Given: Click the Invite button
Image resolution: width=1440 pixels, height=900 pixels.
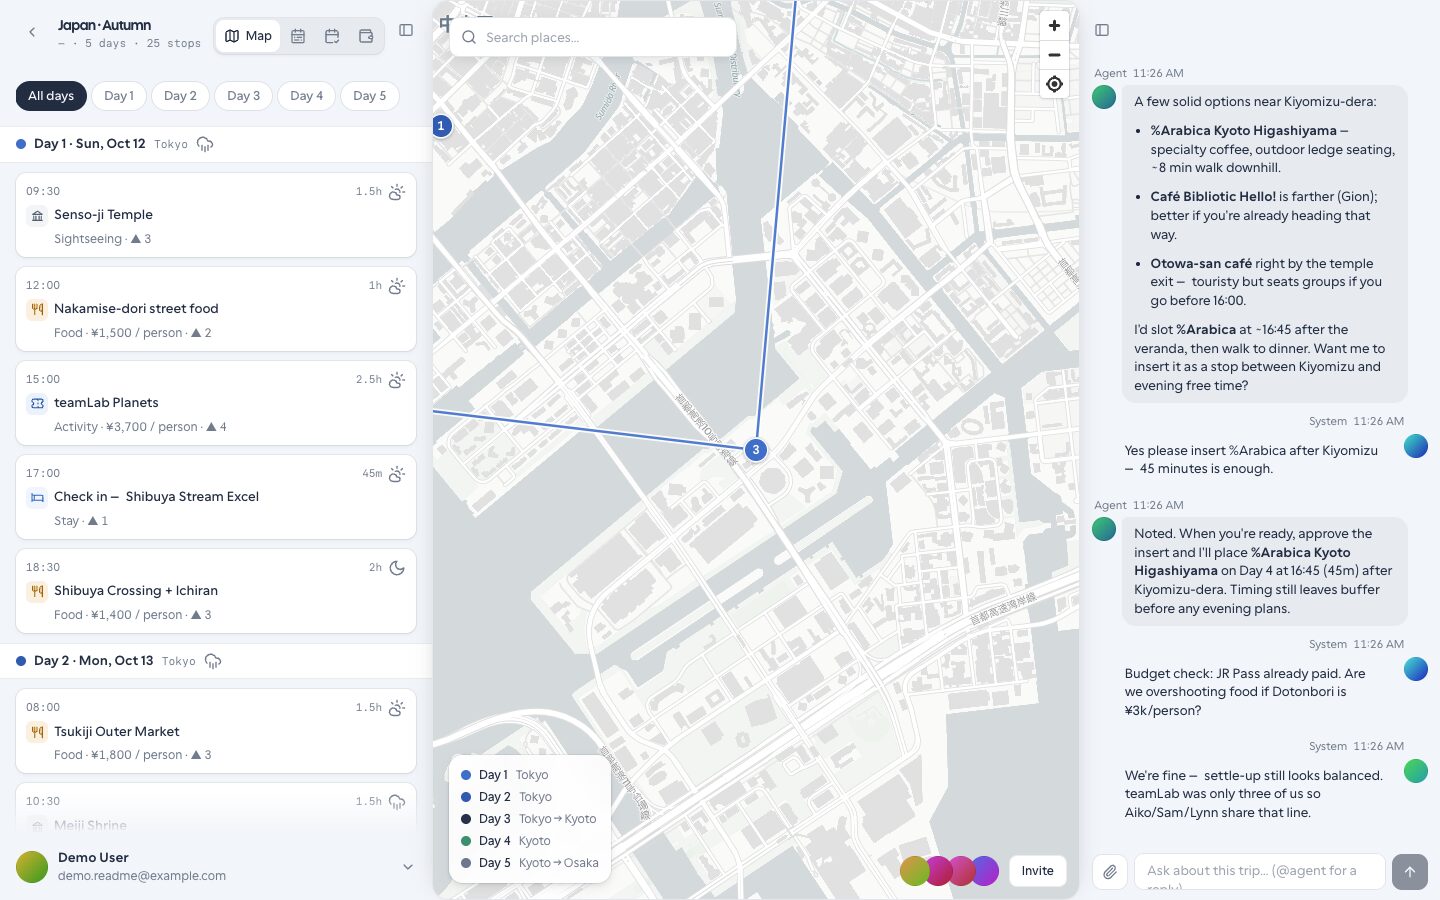Looking at the screenshot, I should pyautogui.click(x=1037, y=871).
